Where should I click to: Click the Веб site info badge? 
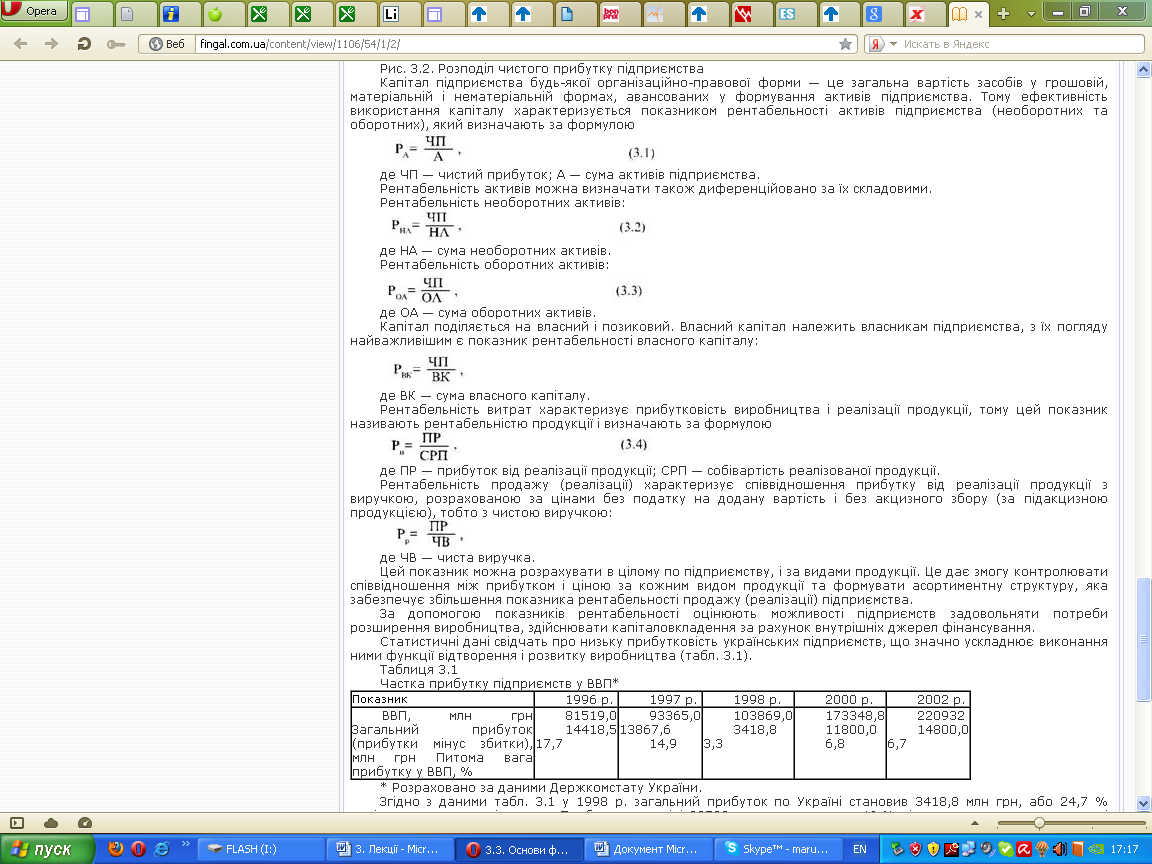pos(167,44)
